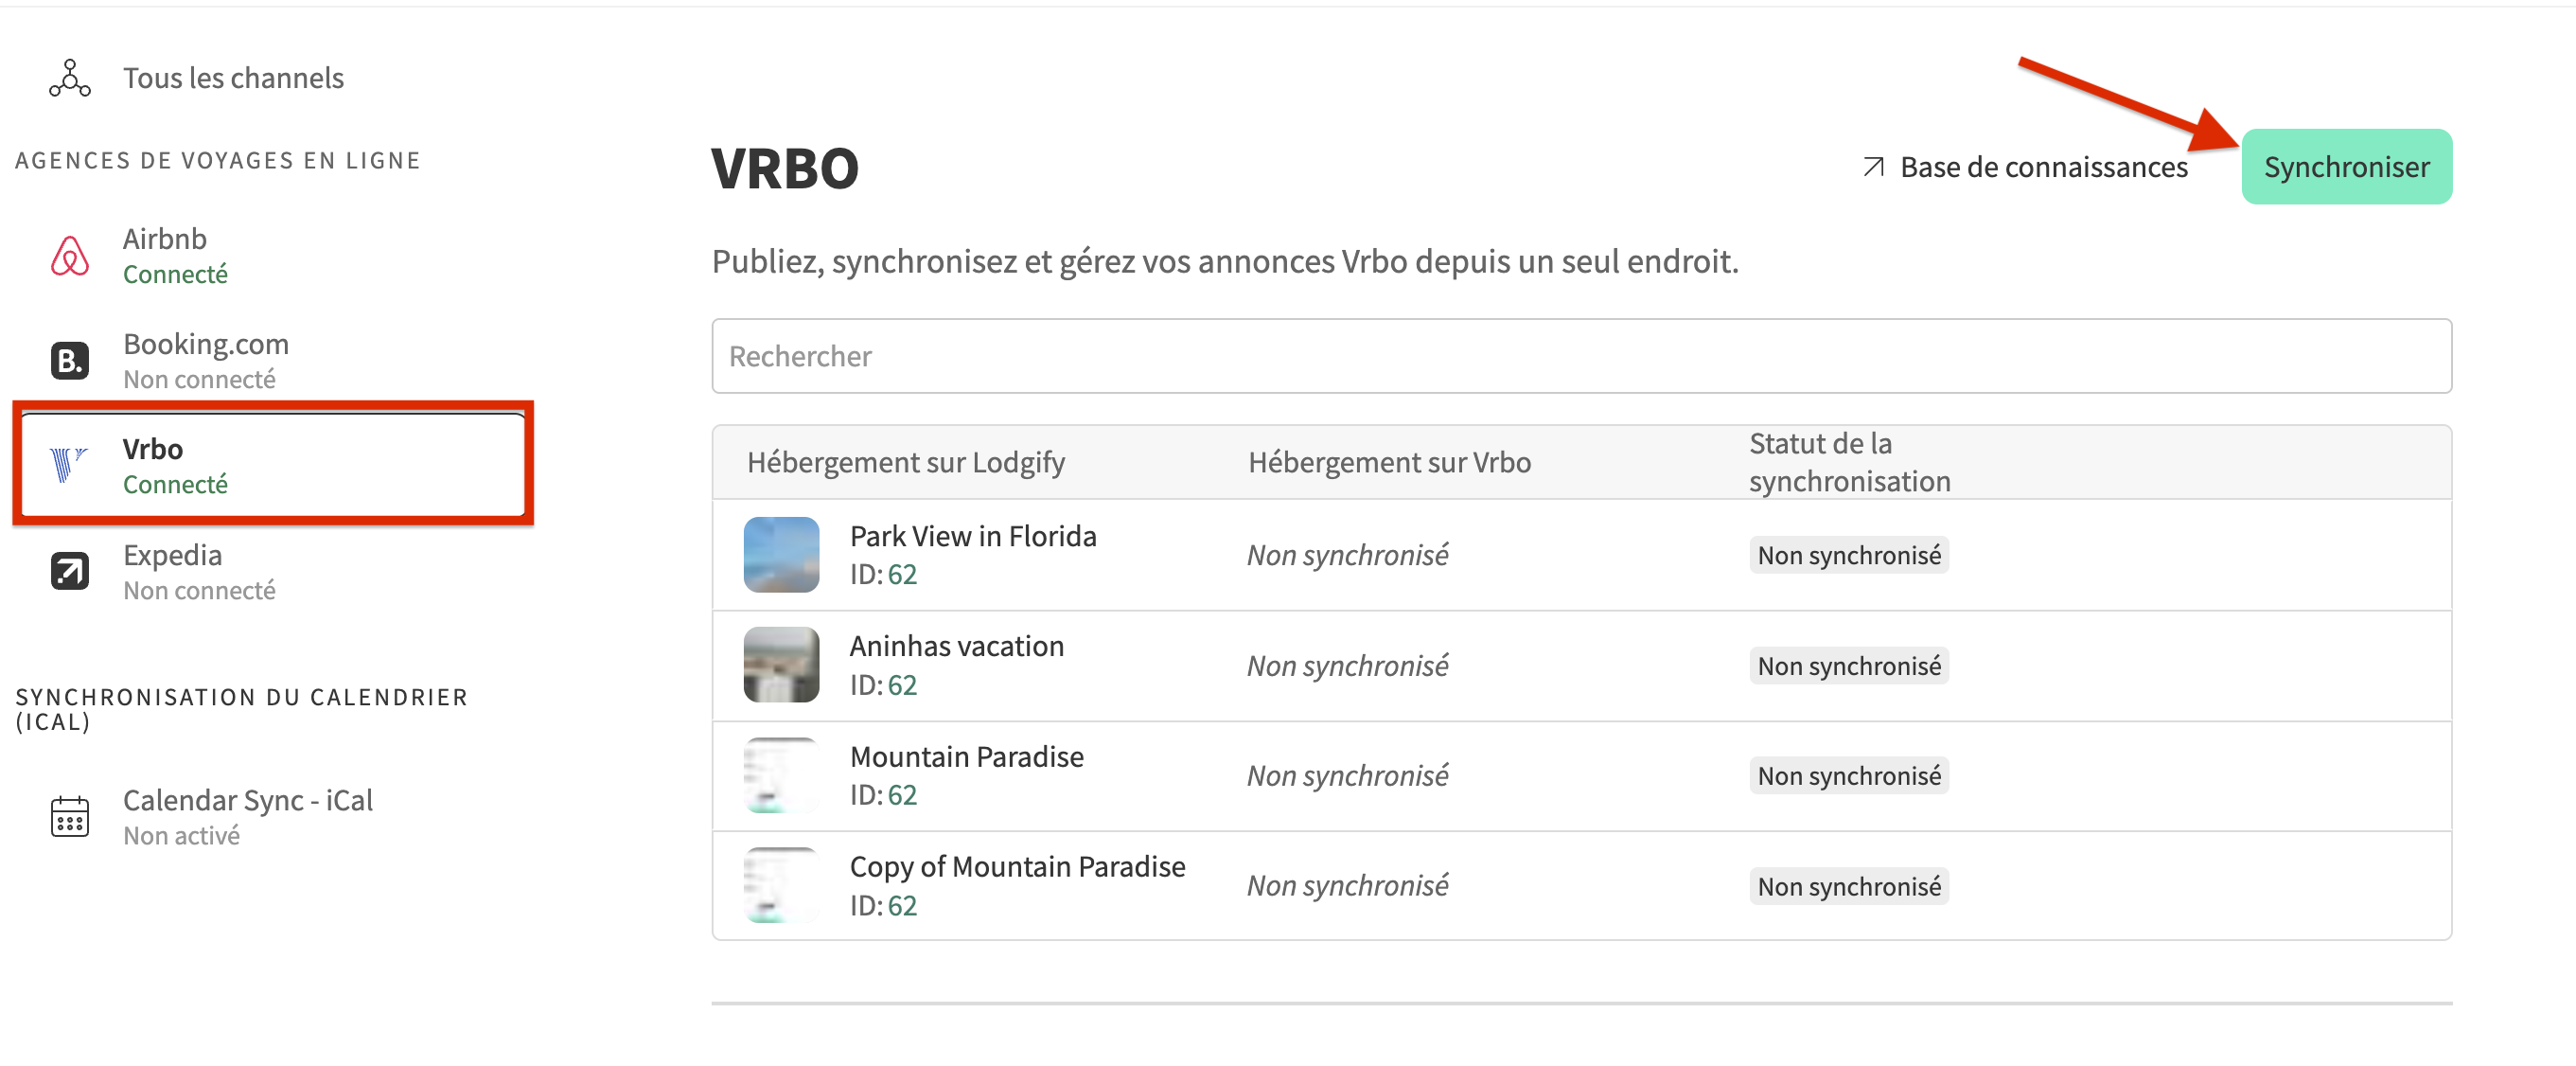
Task: Click the Airbnb logo icon
Action: coord(69,256)
